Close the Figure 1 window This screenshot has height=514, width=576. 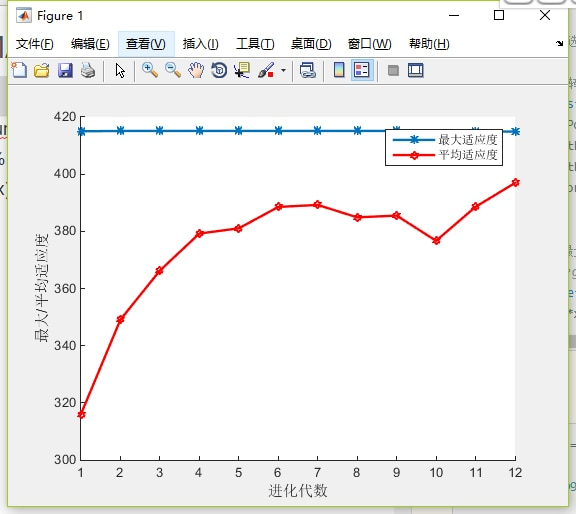coord(545,15)
